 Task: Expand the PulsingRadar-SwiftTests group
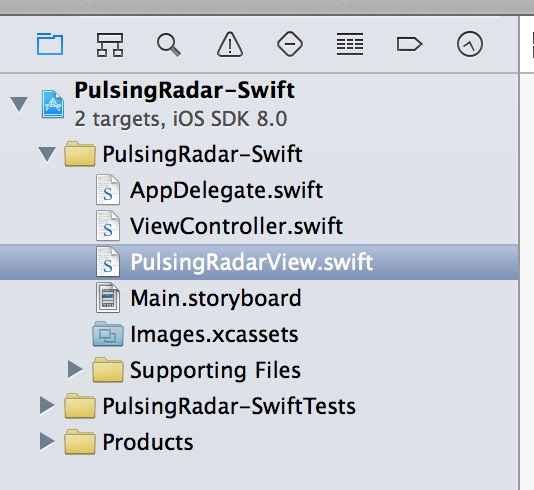[47, 405]
